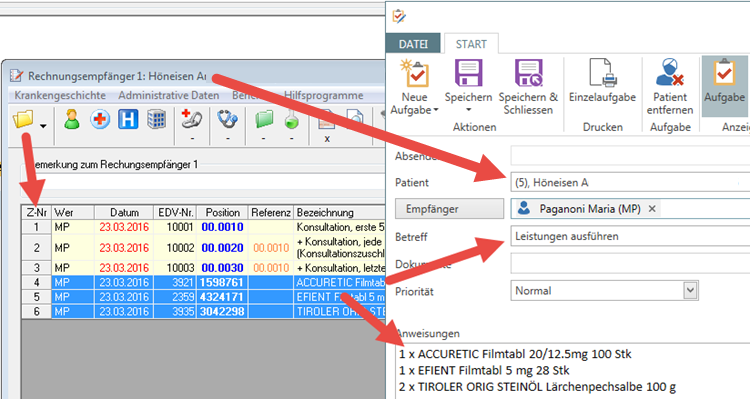The width and height of the screenshot is (750, 399).
Task: Click into the Absender field
Action: tap(630, 155)
